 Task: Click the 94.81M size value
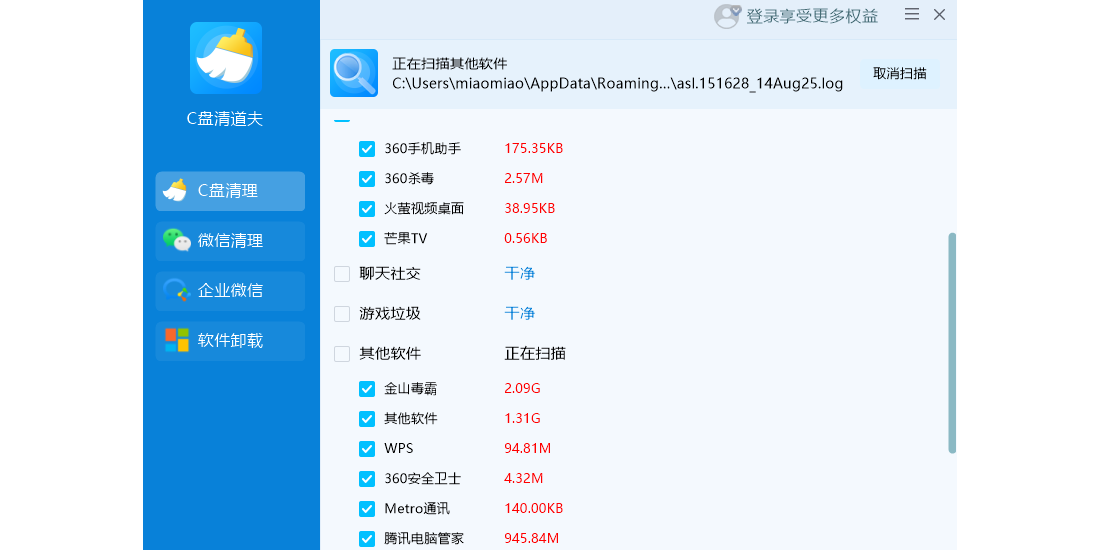(x=528, y=449)
